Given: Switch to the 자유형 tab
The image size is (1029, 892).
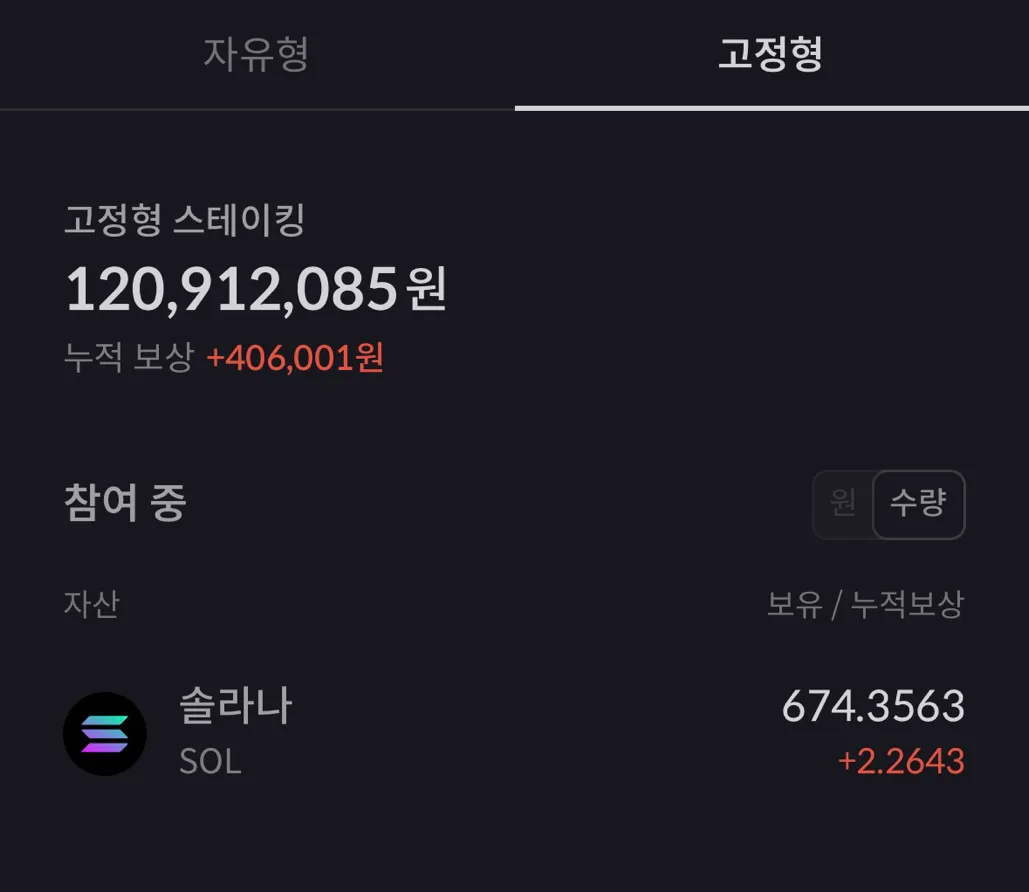Looking at the screenshot, I should pos(256,54).
